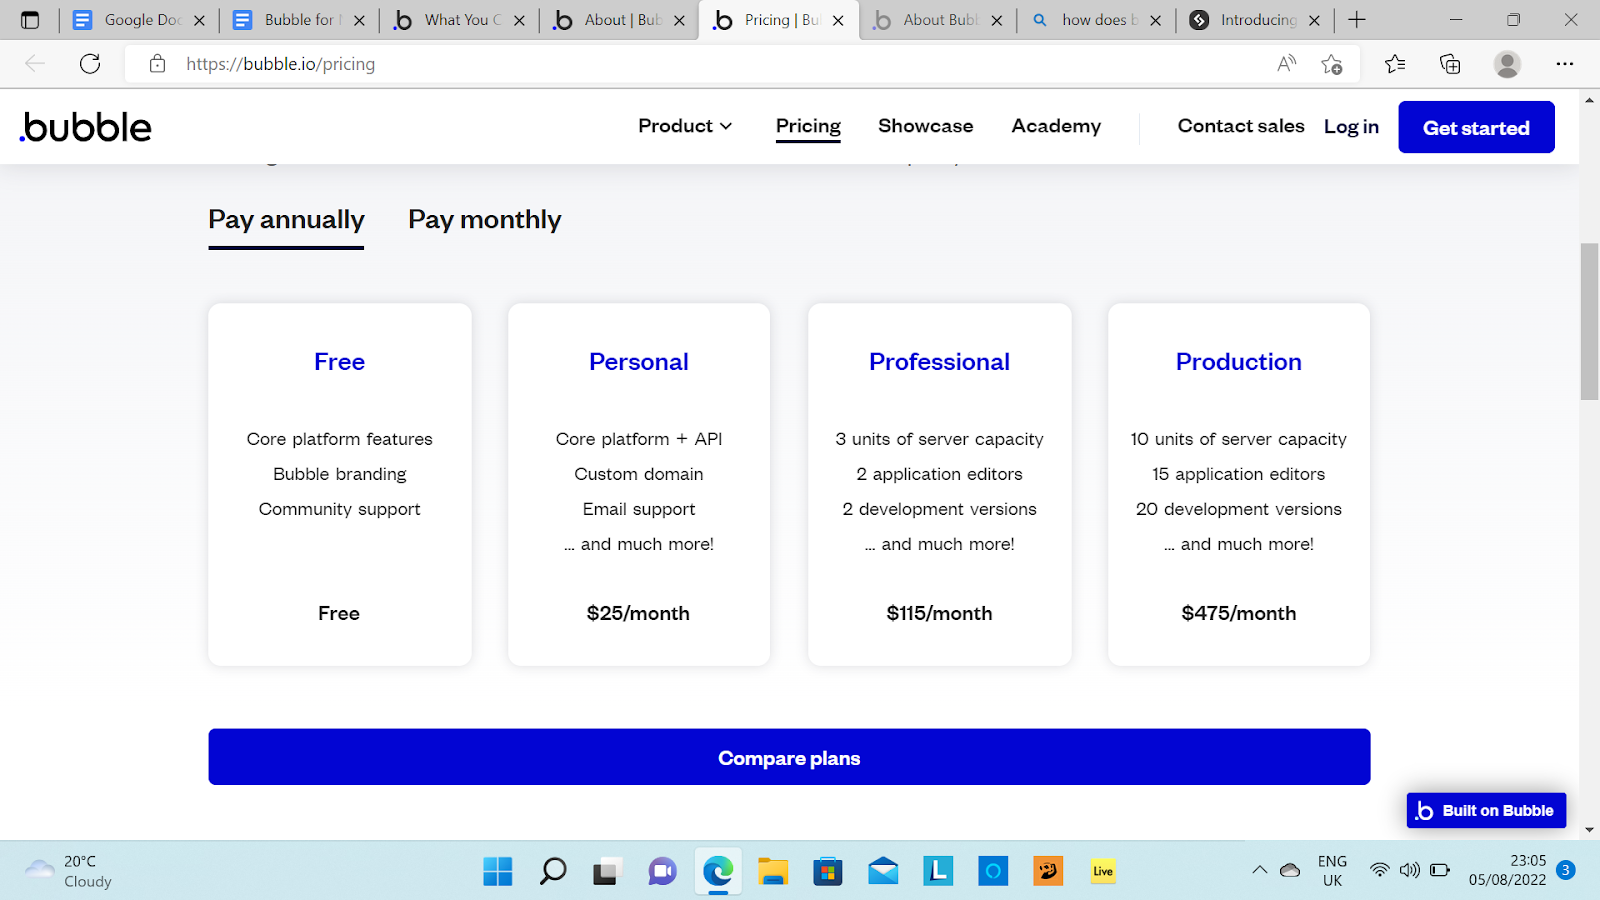The image size is (1600, 900).
Task: Close the Pricing | Bubble tab
Action: coord(838,20)
